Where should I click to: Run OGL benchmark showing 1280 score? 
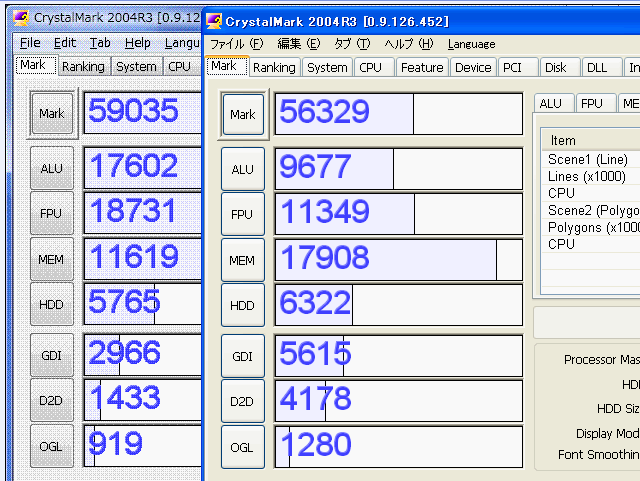(243, 446)
